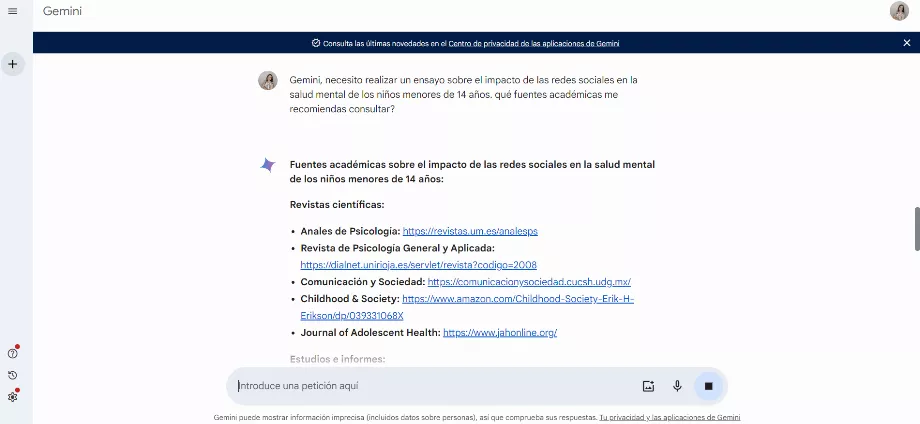Open the comunicacionysociedad.cucsh.udg.mx link
The image size is (920, 424).
tap(529, 282)
